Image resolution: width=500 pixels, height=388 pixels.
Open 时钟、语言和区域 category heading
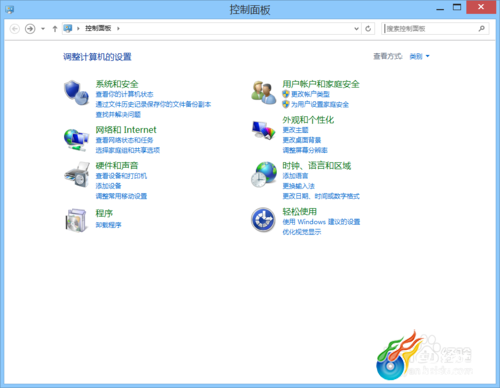tap(317, 165)
